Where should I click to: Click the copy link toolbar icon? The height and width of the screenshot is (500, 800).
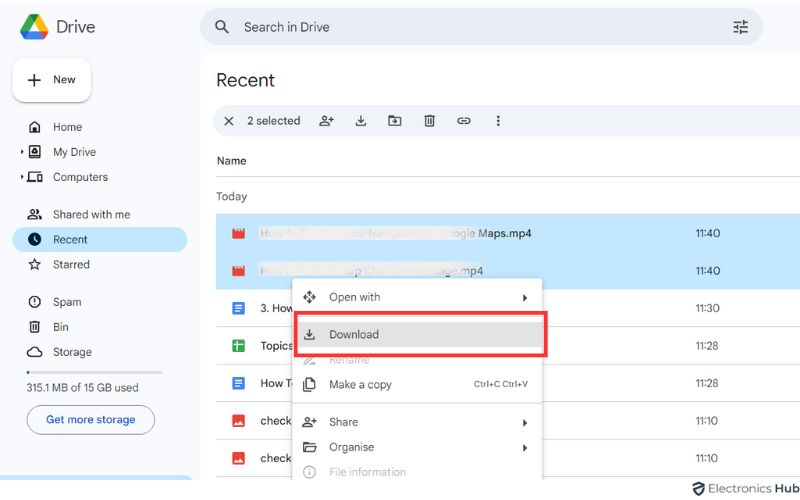click(464, 121)
